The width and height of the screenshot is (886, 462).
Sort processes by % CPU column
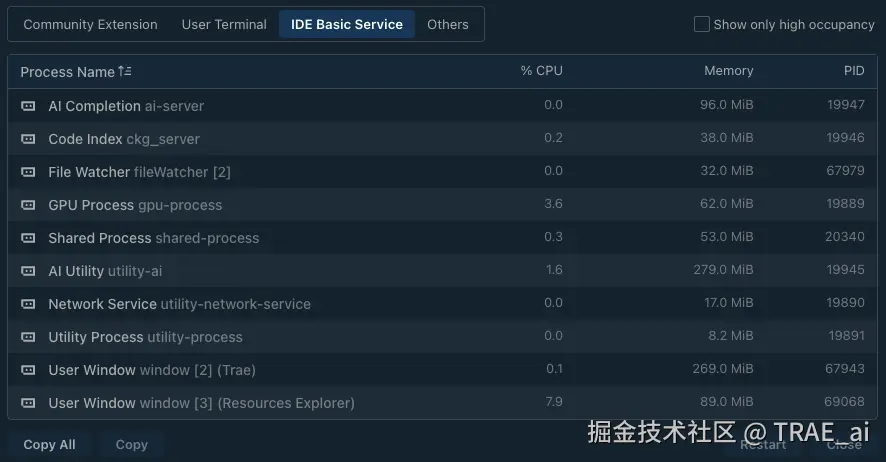pyautogui.click(x=541, y=71)
